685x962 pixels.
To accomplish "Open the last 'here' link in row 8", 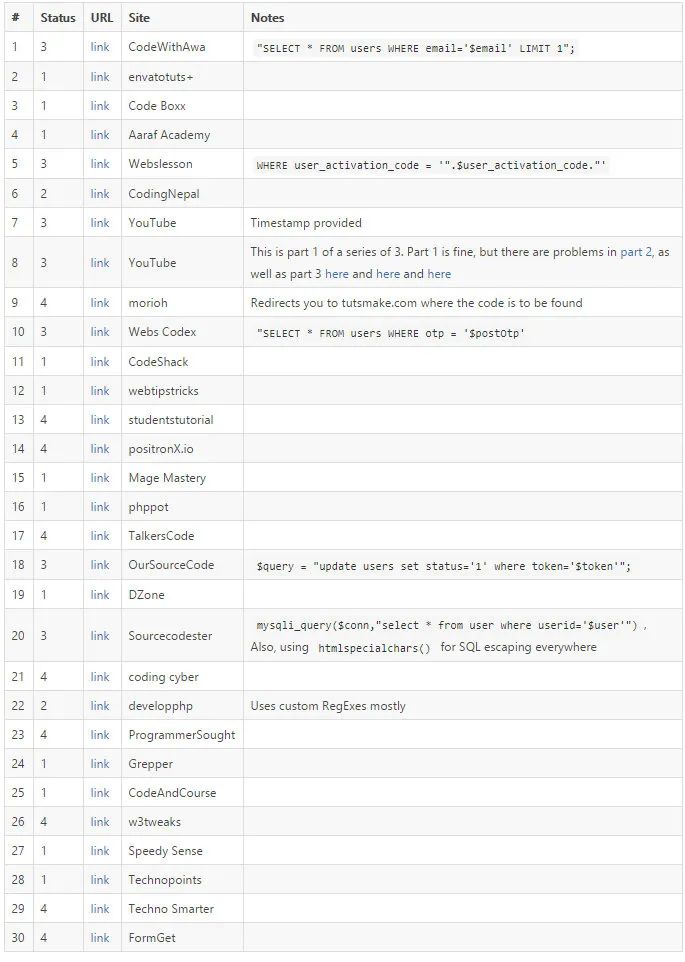I will coord(439,274).
